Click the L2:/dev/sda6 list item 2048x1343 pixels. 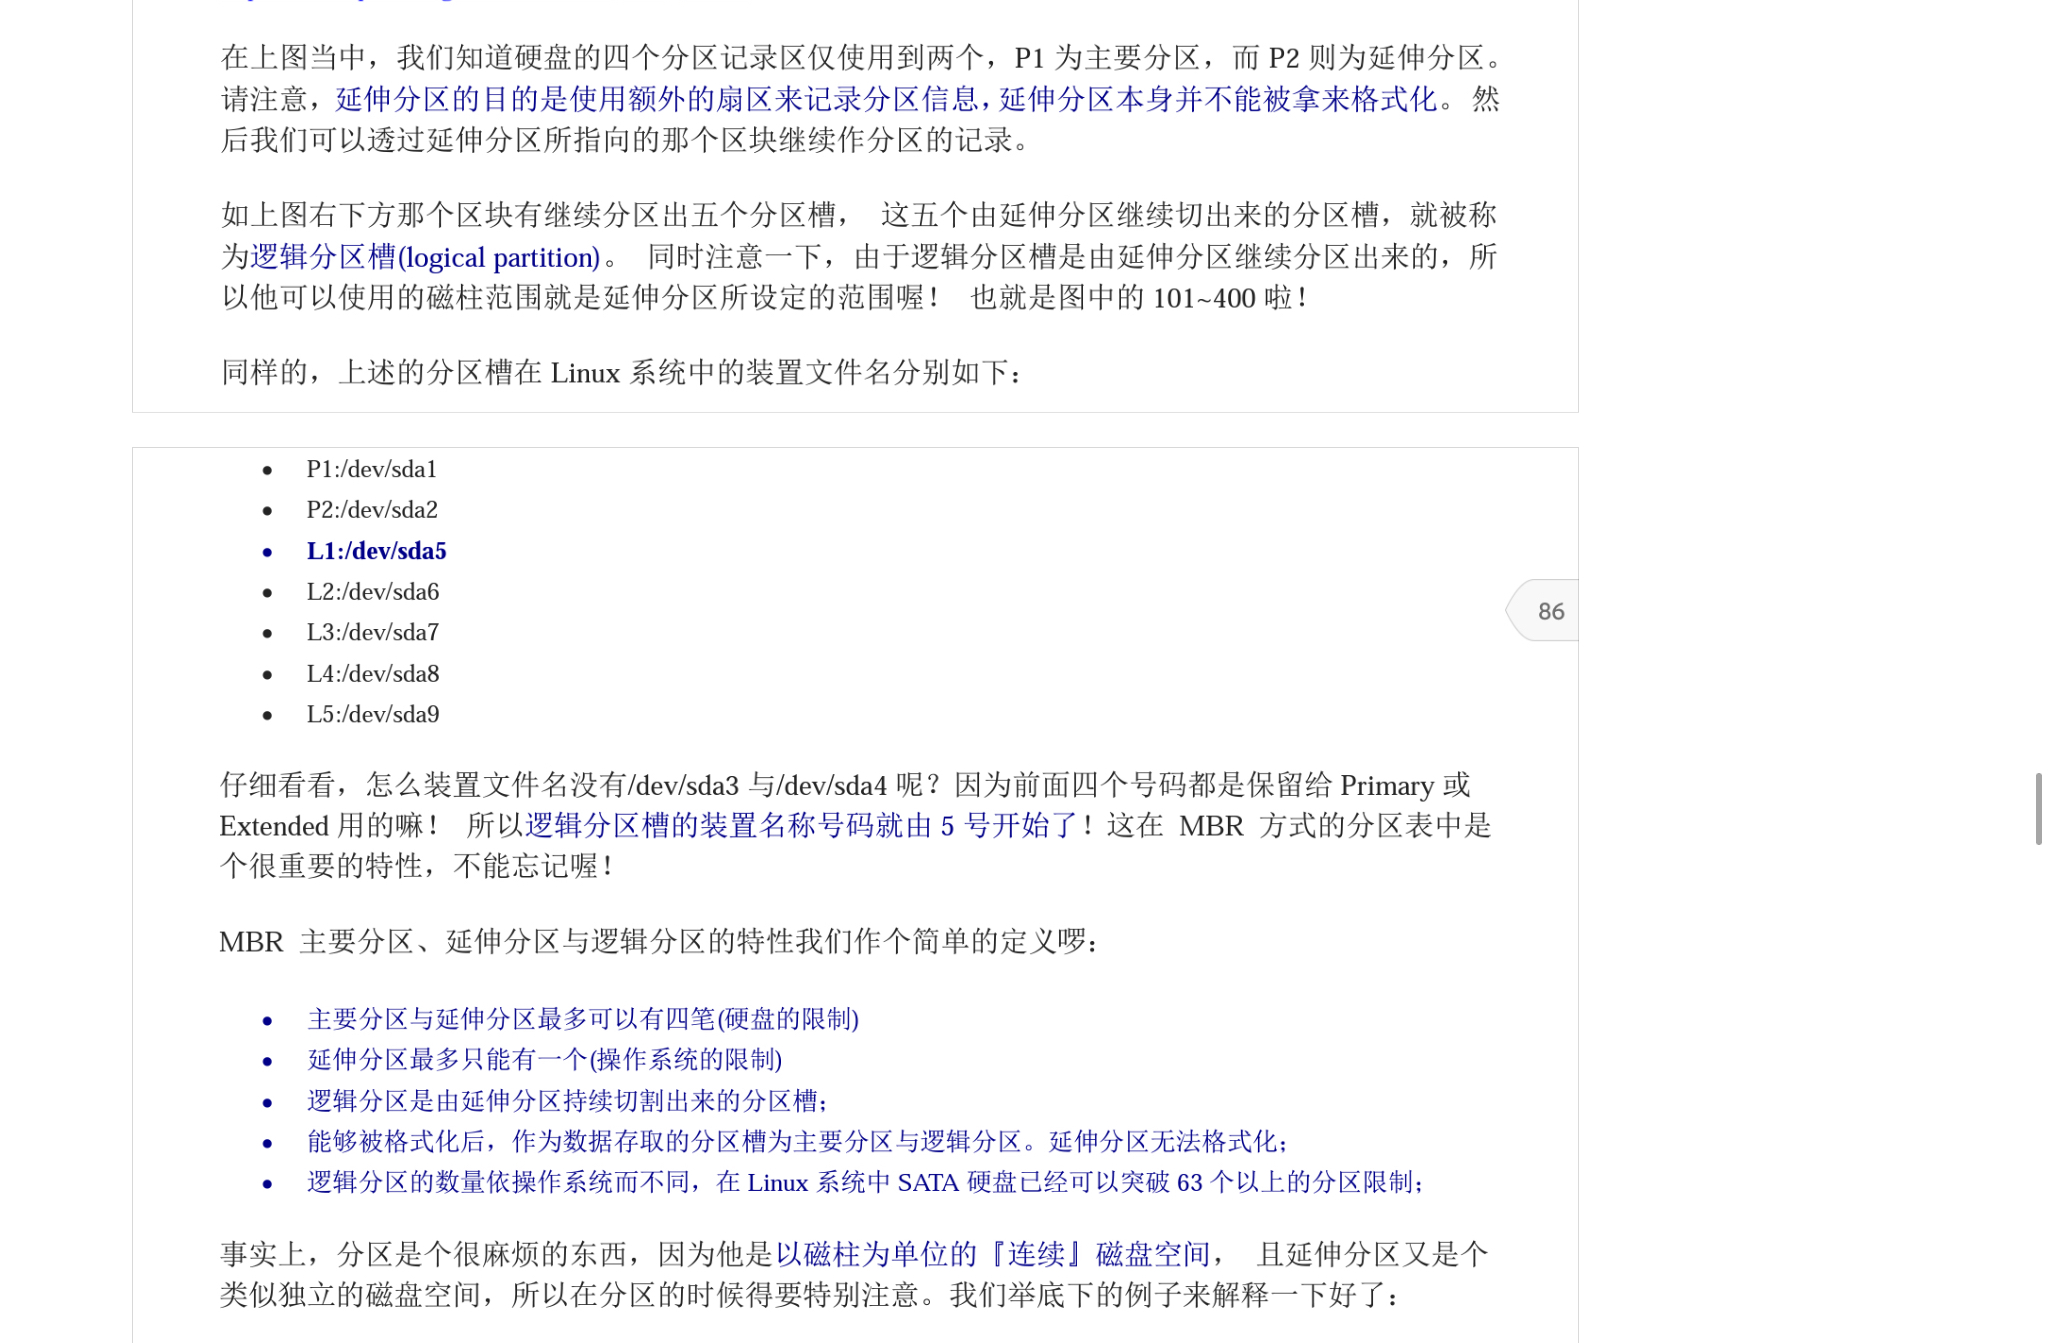tap(372, 592)
